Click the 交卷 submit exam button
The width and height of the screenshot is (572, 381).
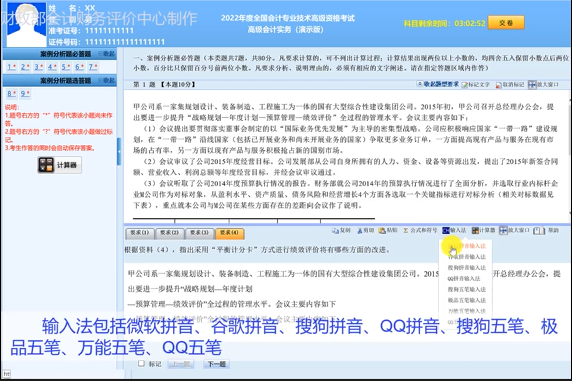pyautogui.click(x=506, y=23)
